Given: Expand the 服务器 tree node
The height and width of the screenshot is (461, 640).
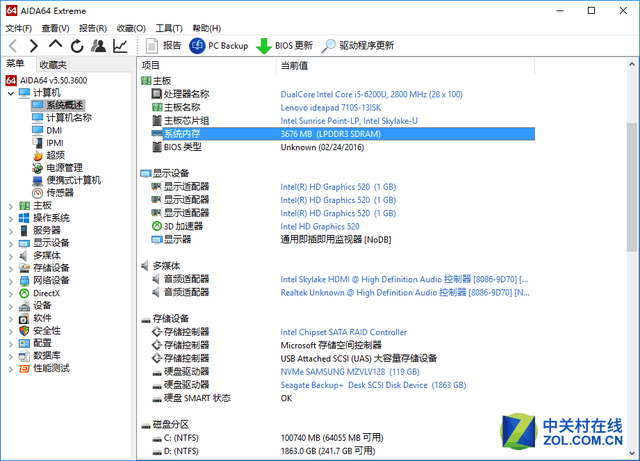Looking at the screenshot, I should click(11, 231).
